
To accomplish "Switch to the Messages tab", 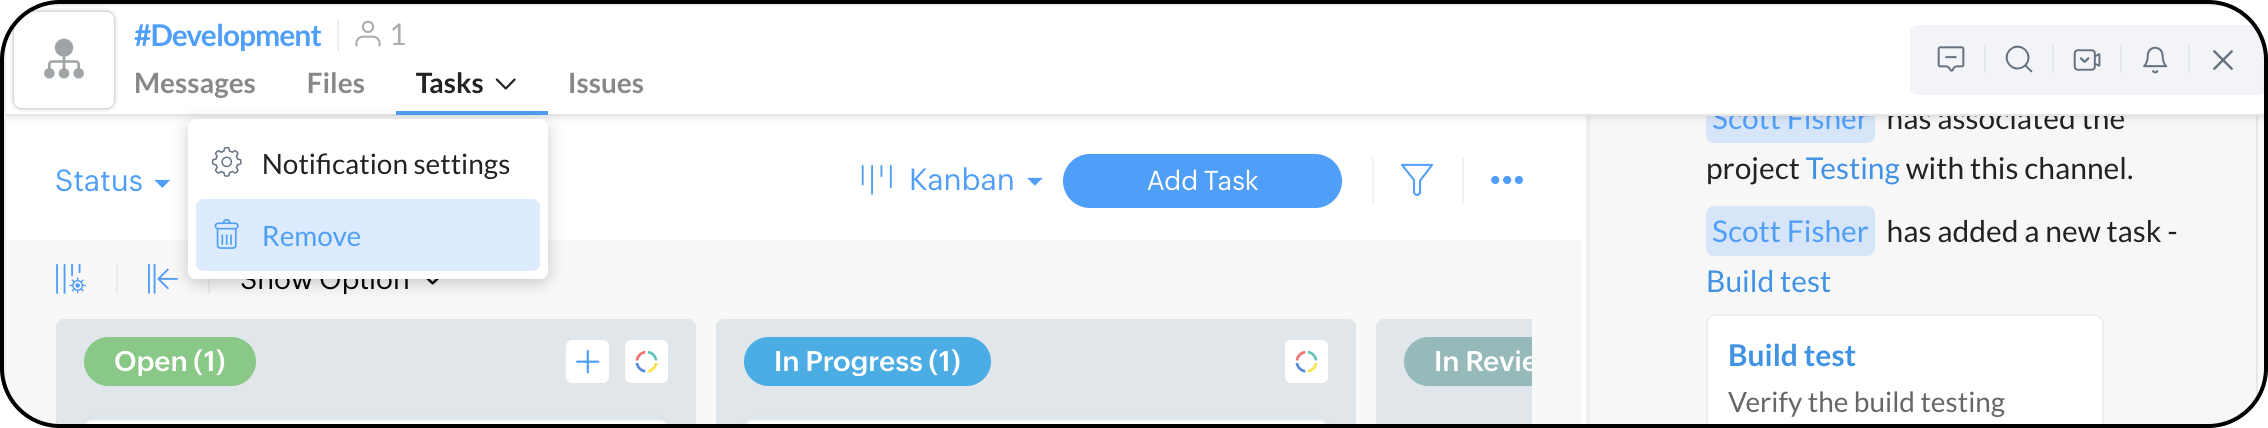I will pos(195,84).
